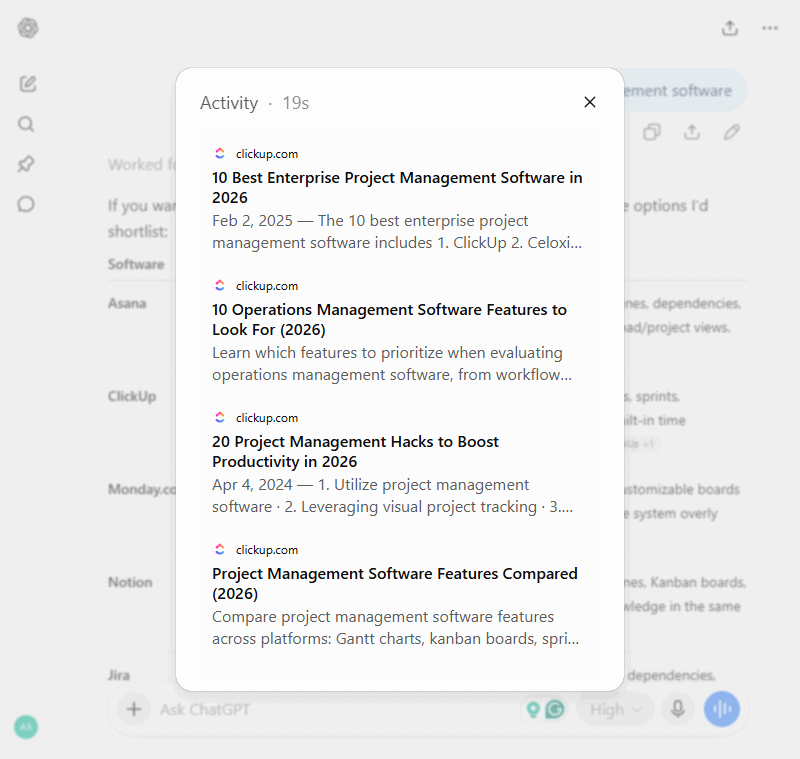Click ClickUp favicon beside first result
The height and width of the screenshot is (759, 800).
220,154
